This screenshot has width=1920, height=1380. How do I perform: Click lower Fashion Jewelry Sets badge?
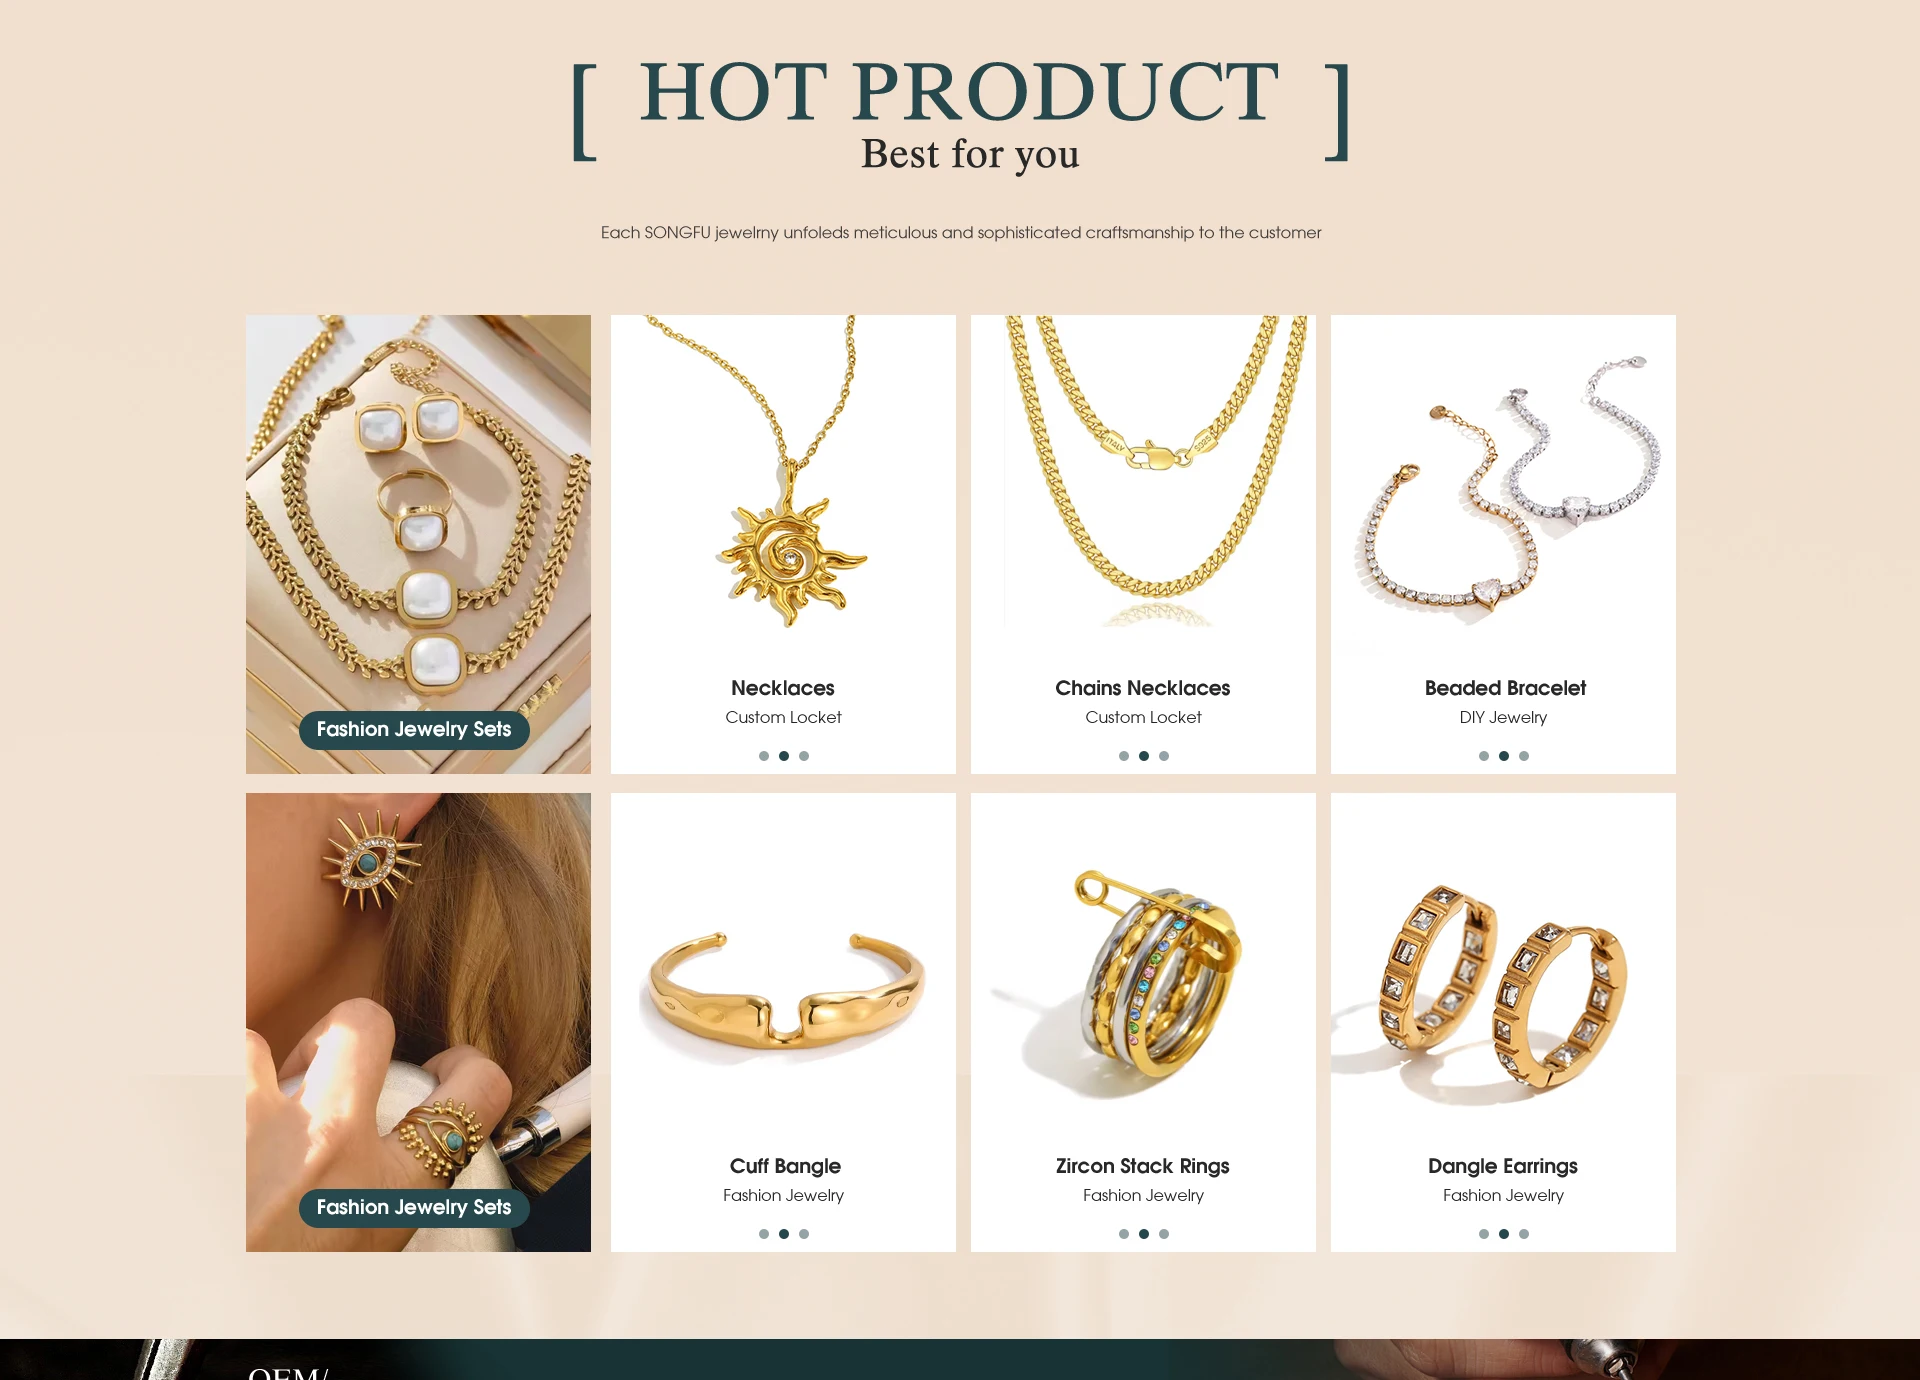click(414, 1208)
